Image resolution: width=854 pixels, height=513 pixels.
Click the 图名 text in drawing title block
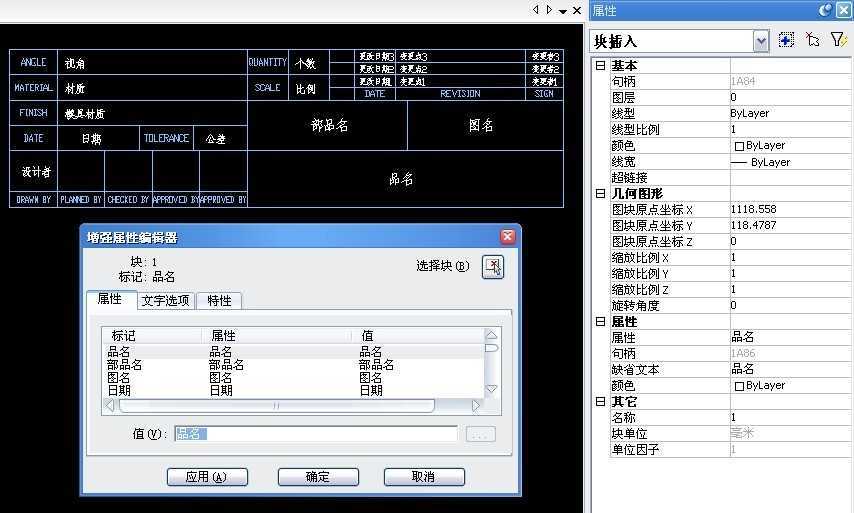(481, 125)
